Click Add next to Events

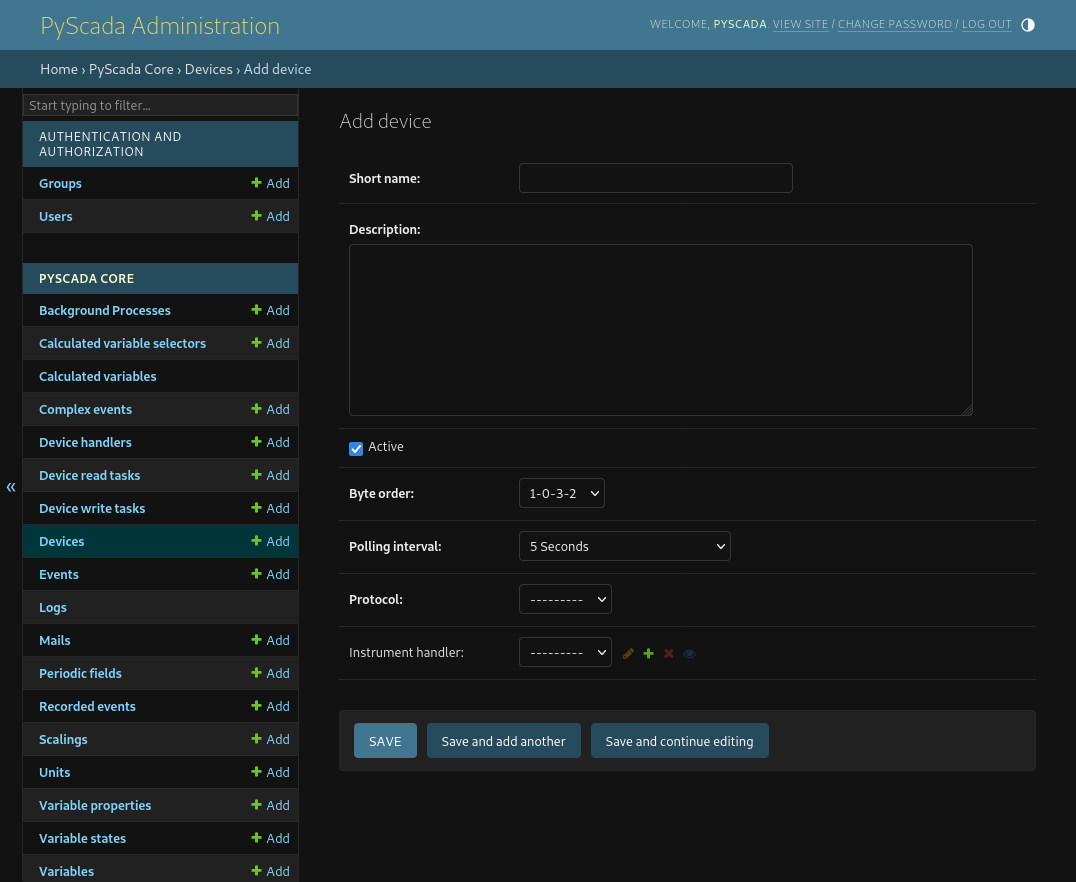[x=270, y=574]
